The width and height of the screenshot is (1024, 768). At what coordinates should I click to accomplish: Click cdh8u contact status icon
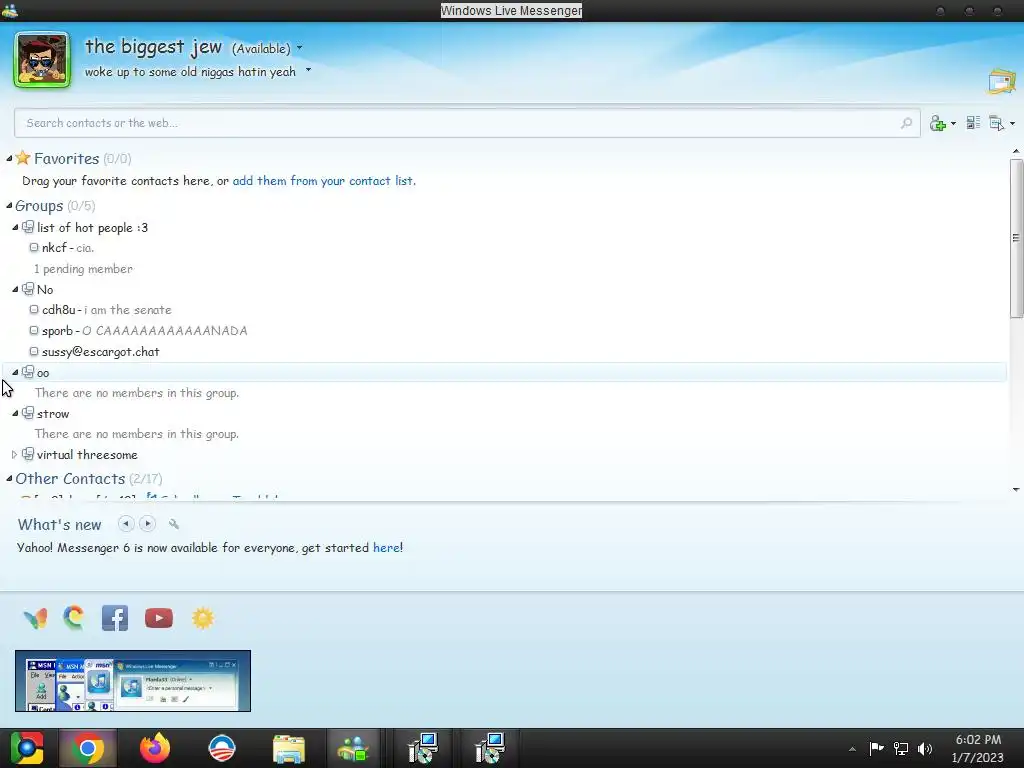[34, 310]
